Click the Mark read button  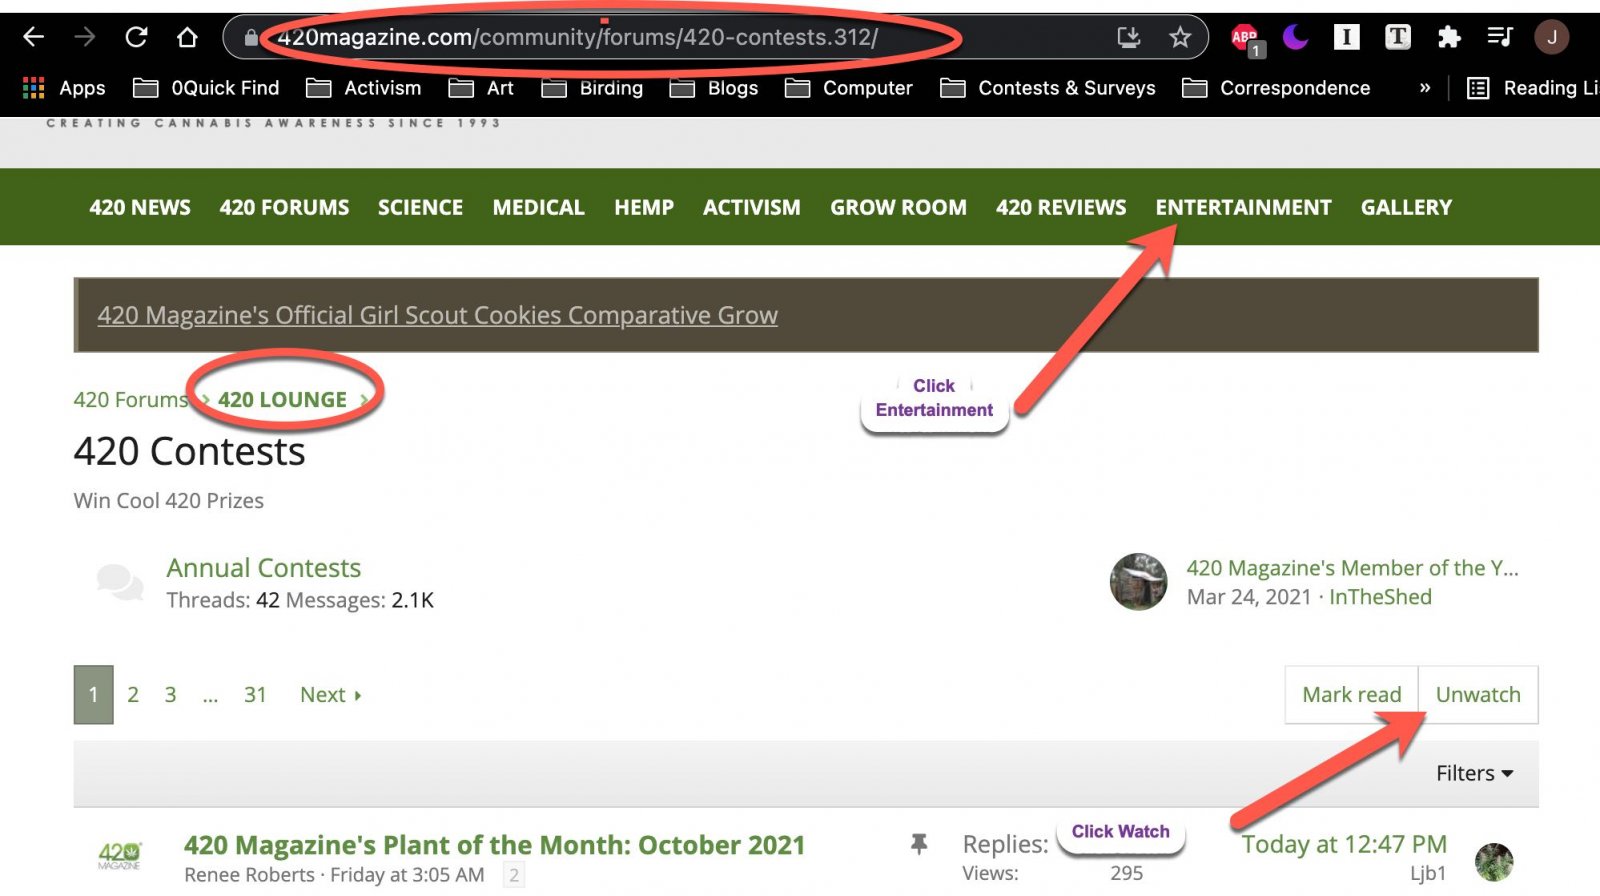[x=1351, y=695]
